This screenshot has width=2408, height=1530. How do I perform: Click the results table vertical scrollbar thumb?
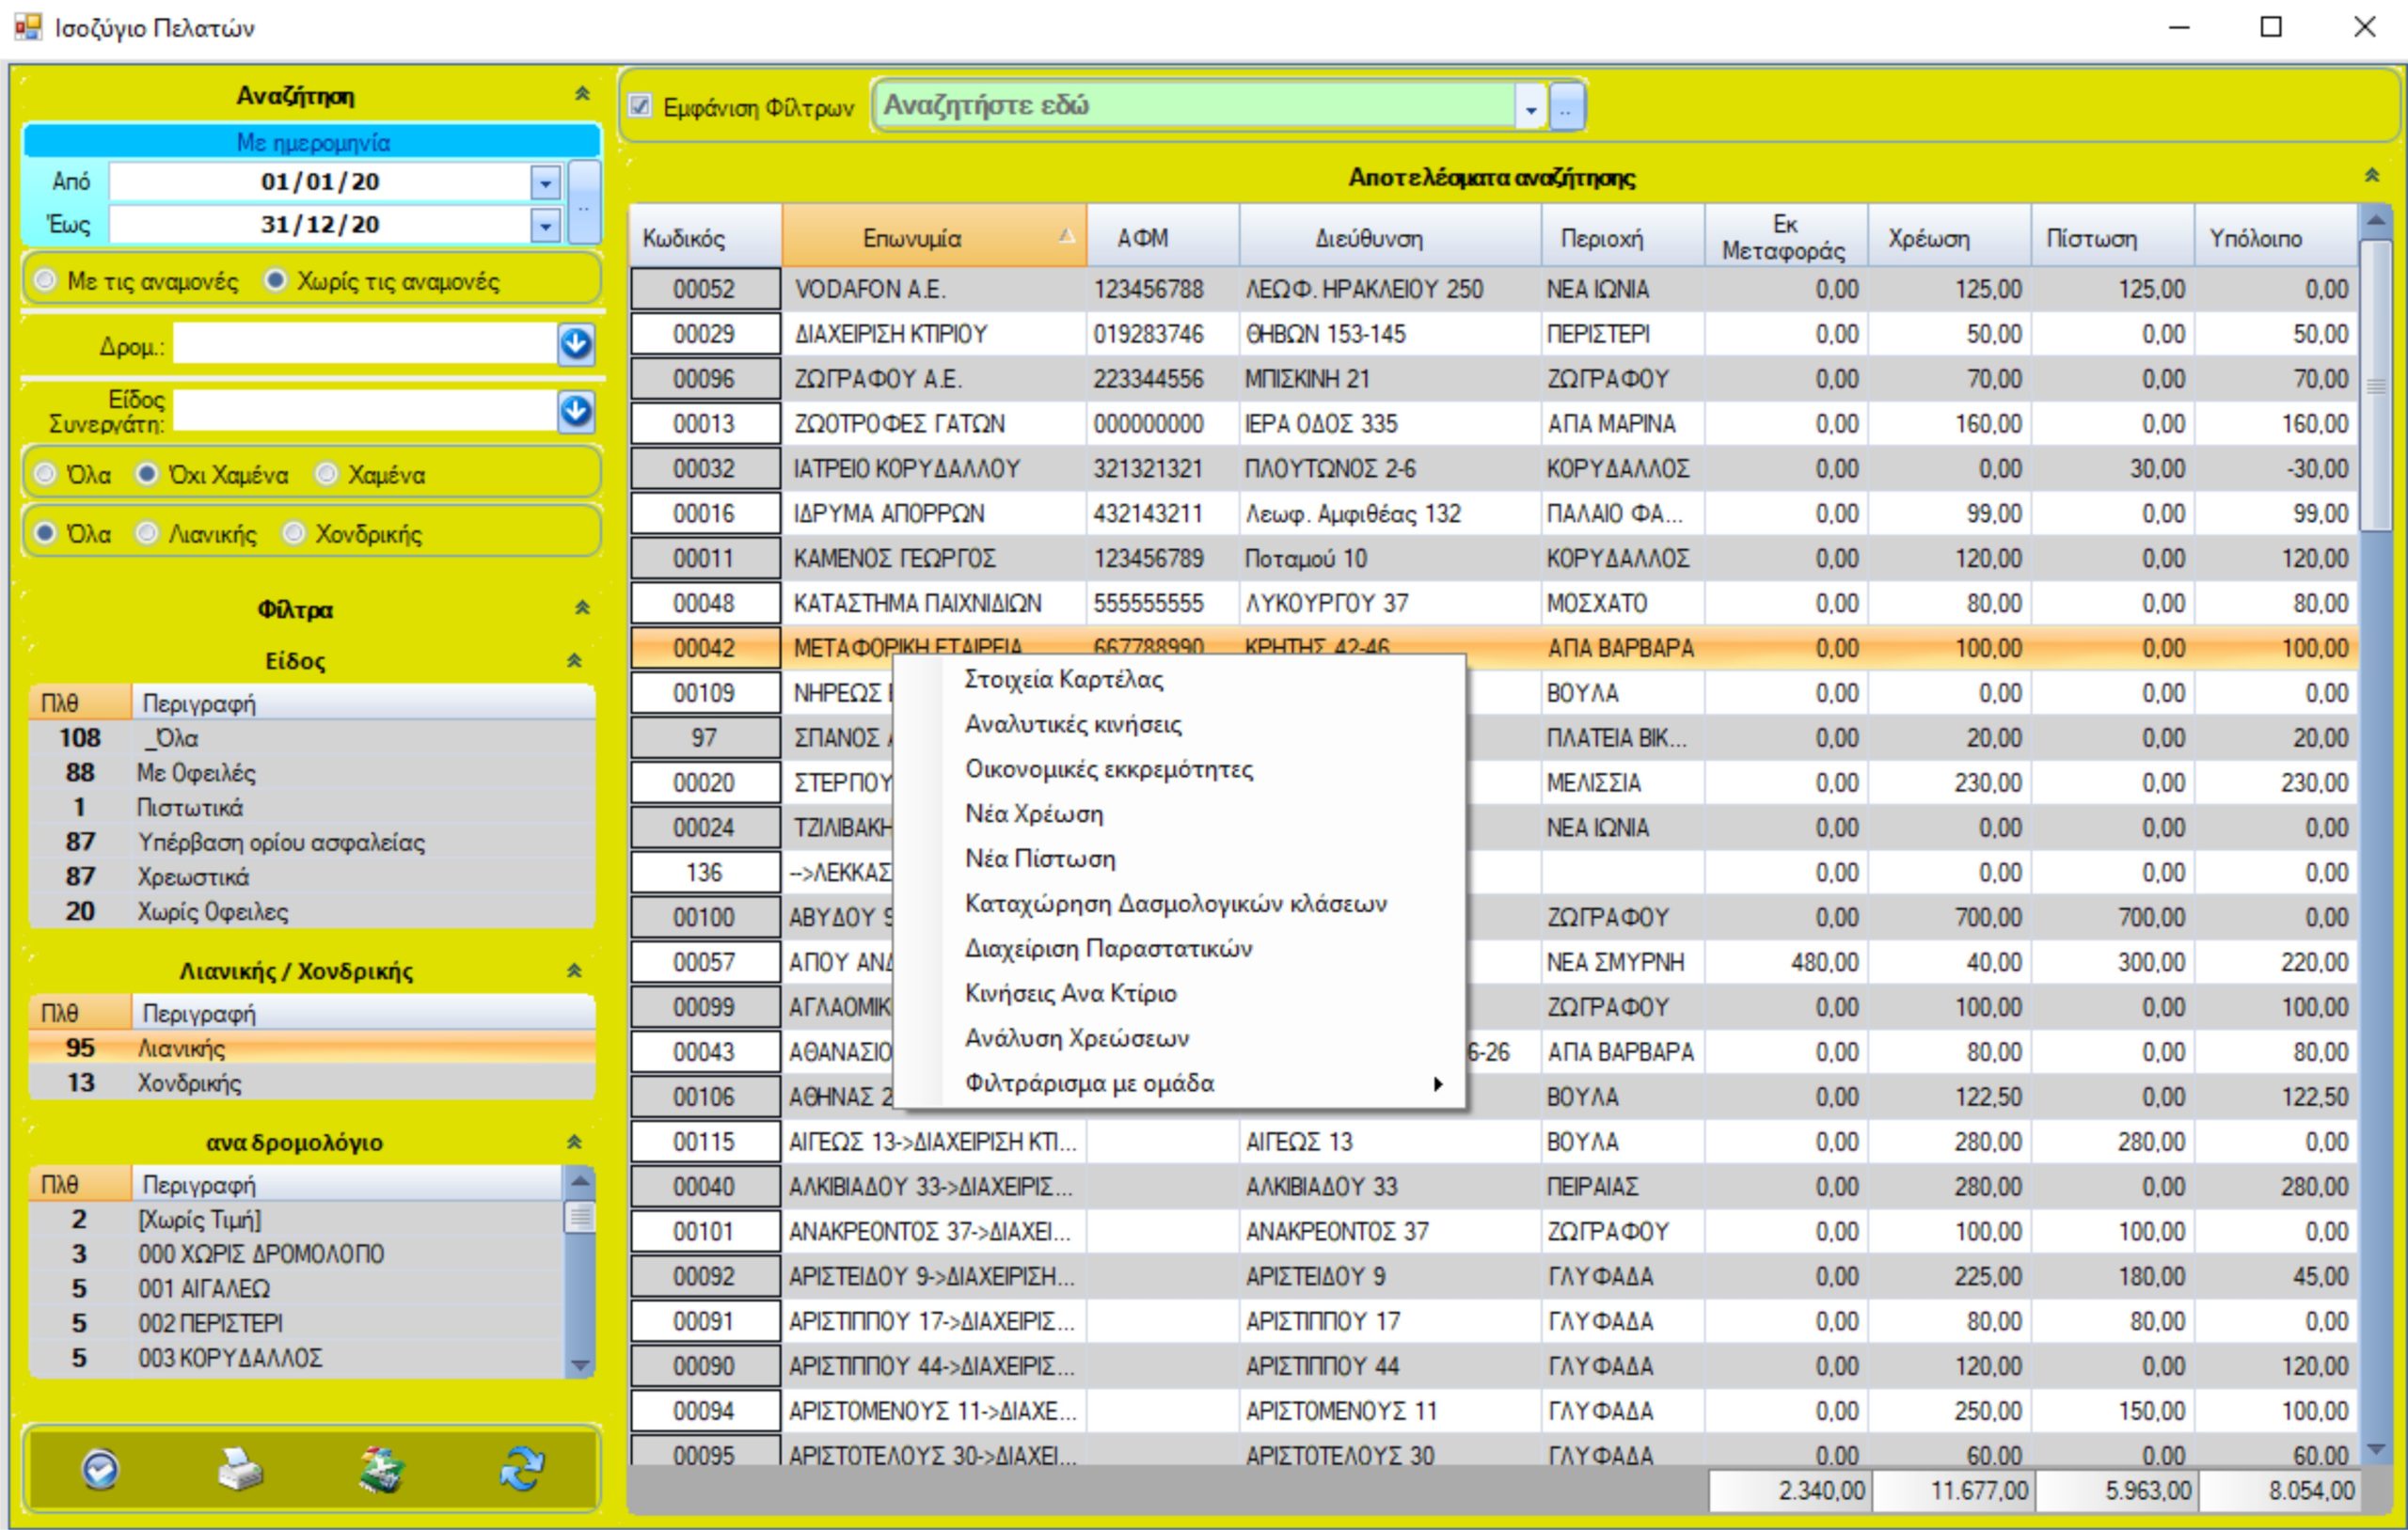tap(2374, 385)
